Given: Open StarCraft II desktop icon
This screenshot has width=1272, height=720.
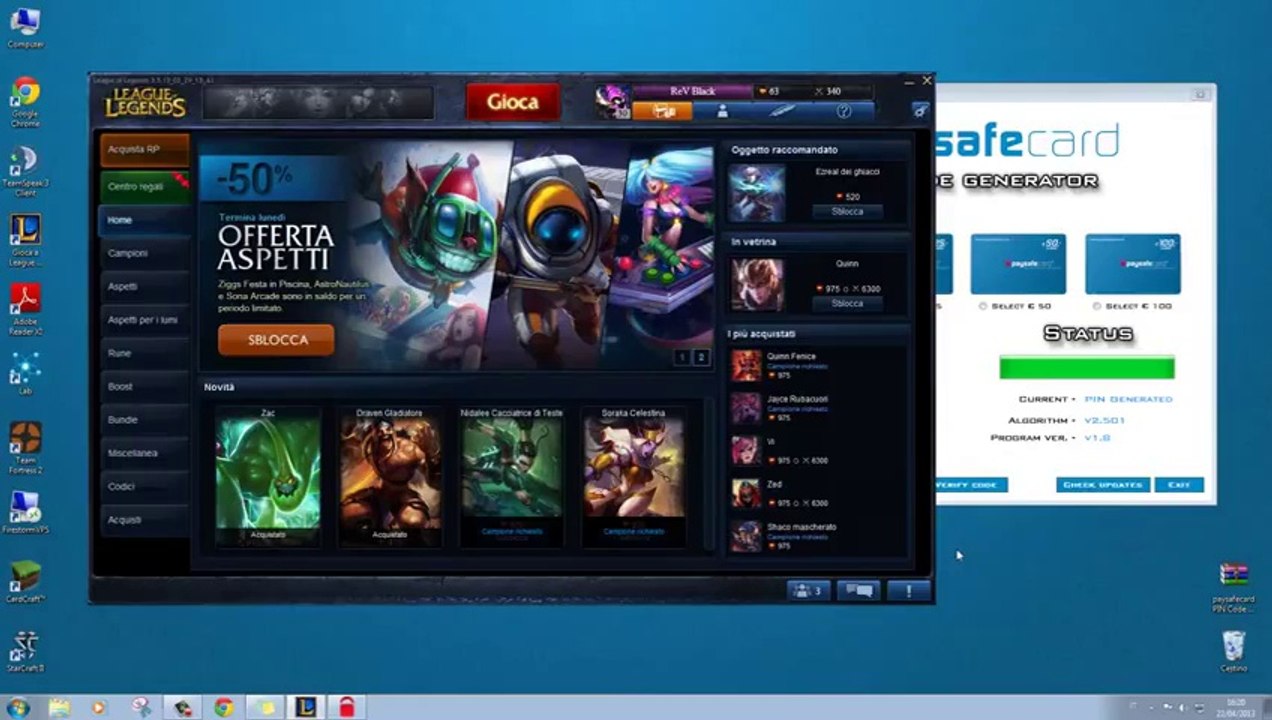Looking at the screenshot, I should (25, 652).
